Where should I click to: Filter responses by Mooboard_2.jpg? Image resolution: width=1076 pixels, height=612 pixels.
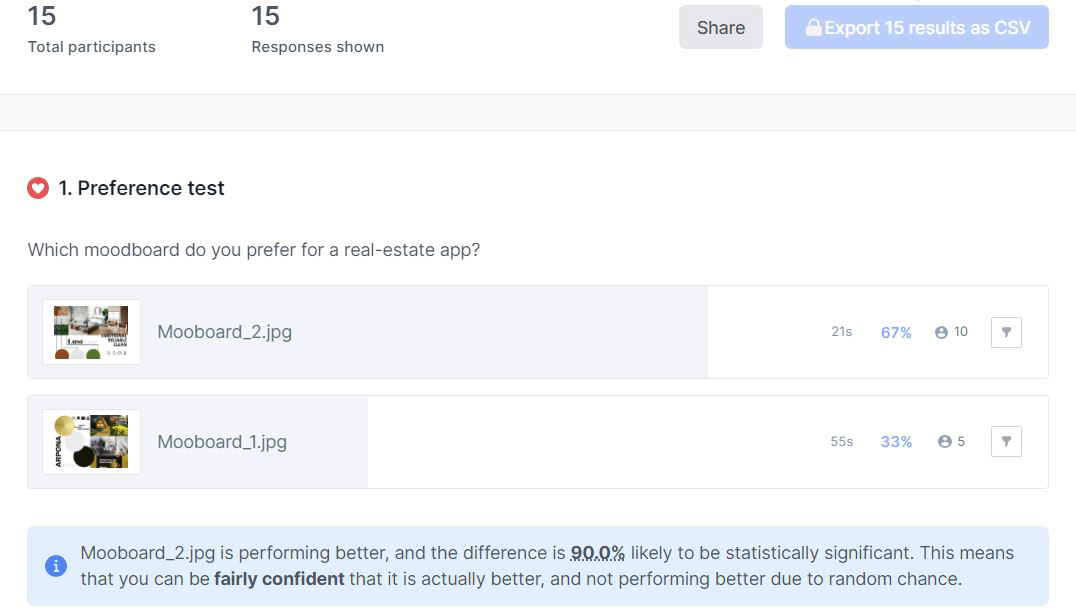coord(1006,332)
